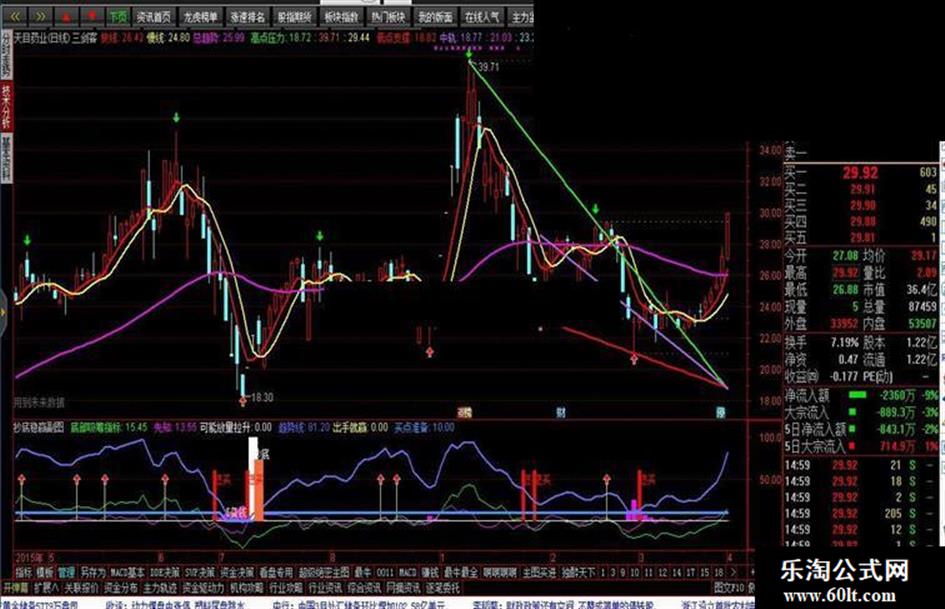
Task: Switch to 基本资料 vertical sidebar tab
Action: pyautogui.click(x=6, y=157)
